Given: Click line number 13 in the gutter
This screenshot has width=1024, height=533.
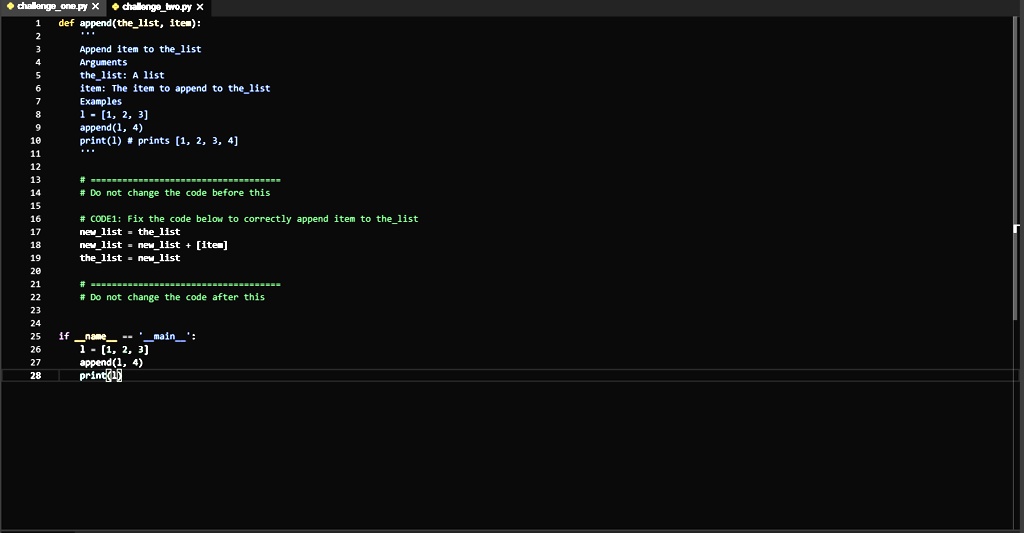Looking at the screenshot, I should point(35,180).
